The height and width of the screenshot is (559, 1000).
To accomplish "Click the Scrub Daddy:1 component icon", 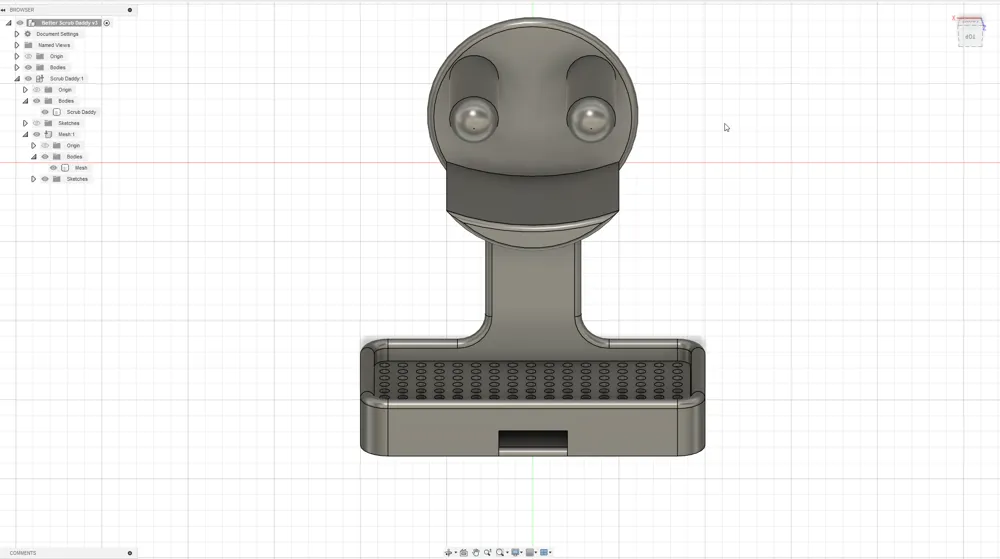I will (40, 78).
